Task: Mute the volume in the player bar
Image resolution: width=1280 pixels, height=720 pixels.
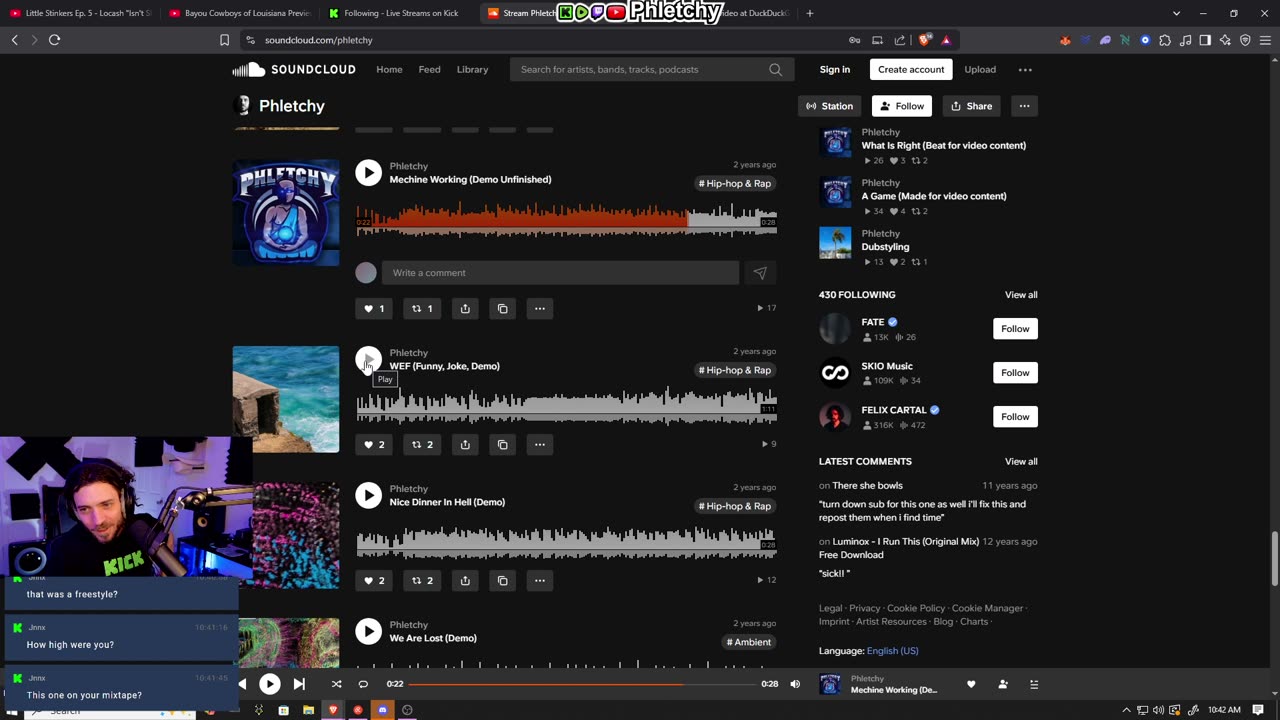Action: point(795,684)
